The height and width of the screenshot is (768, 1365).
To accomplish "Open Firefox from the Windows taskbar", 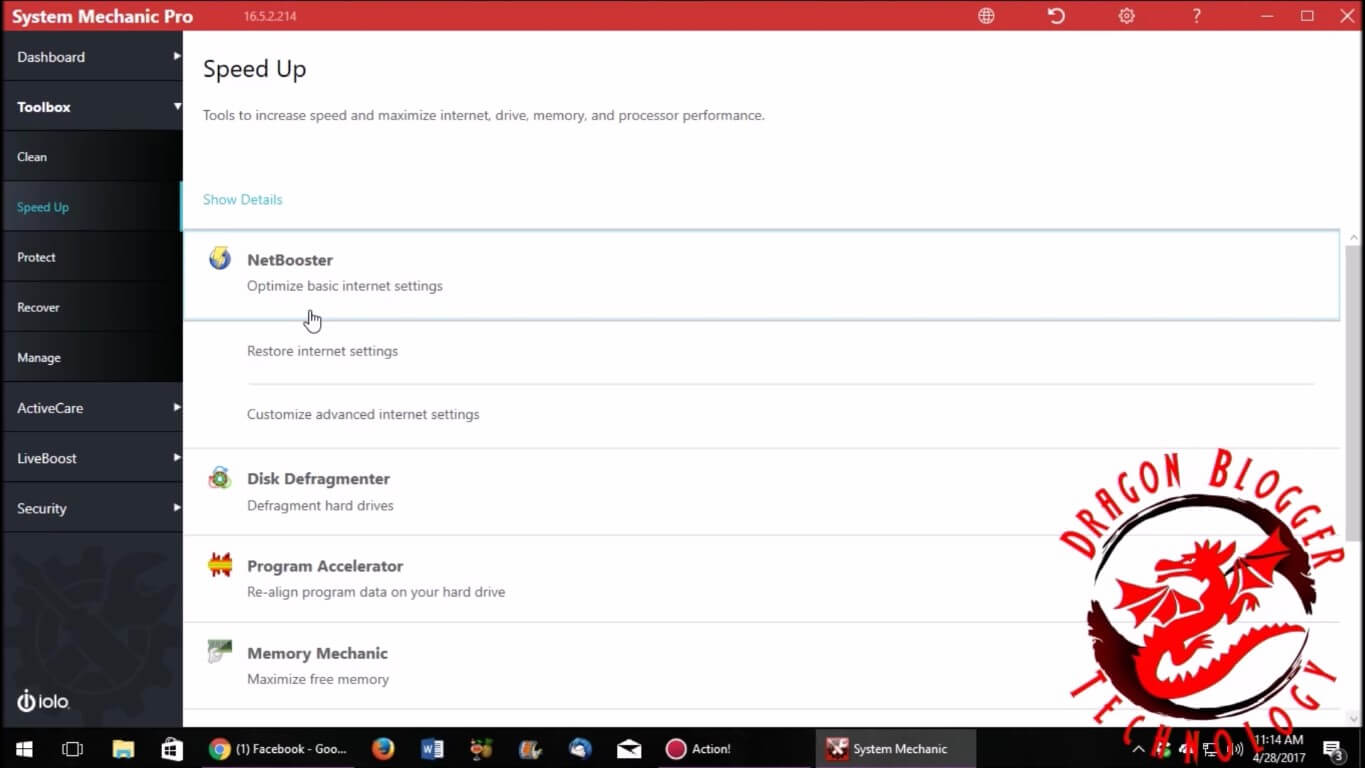I will tap(383, 748).
